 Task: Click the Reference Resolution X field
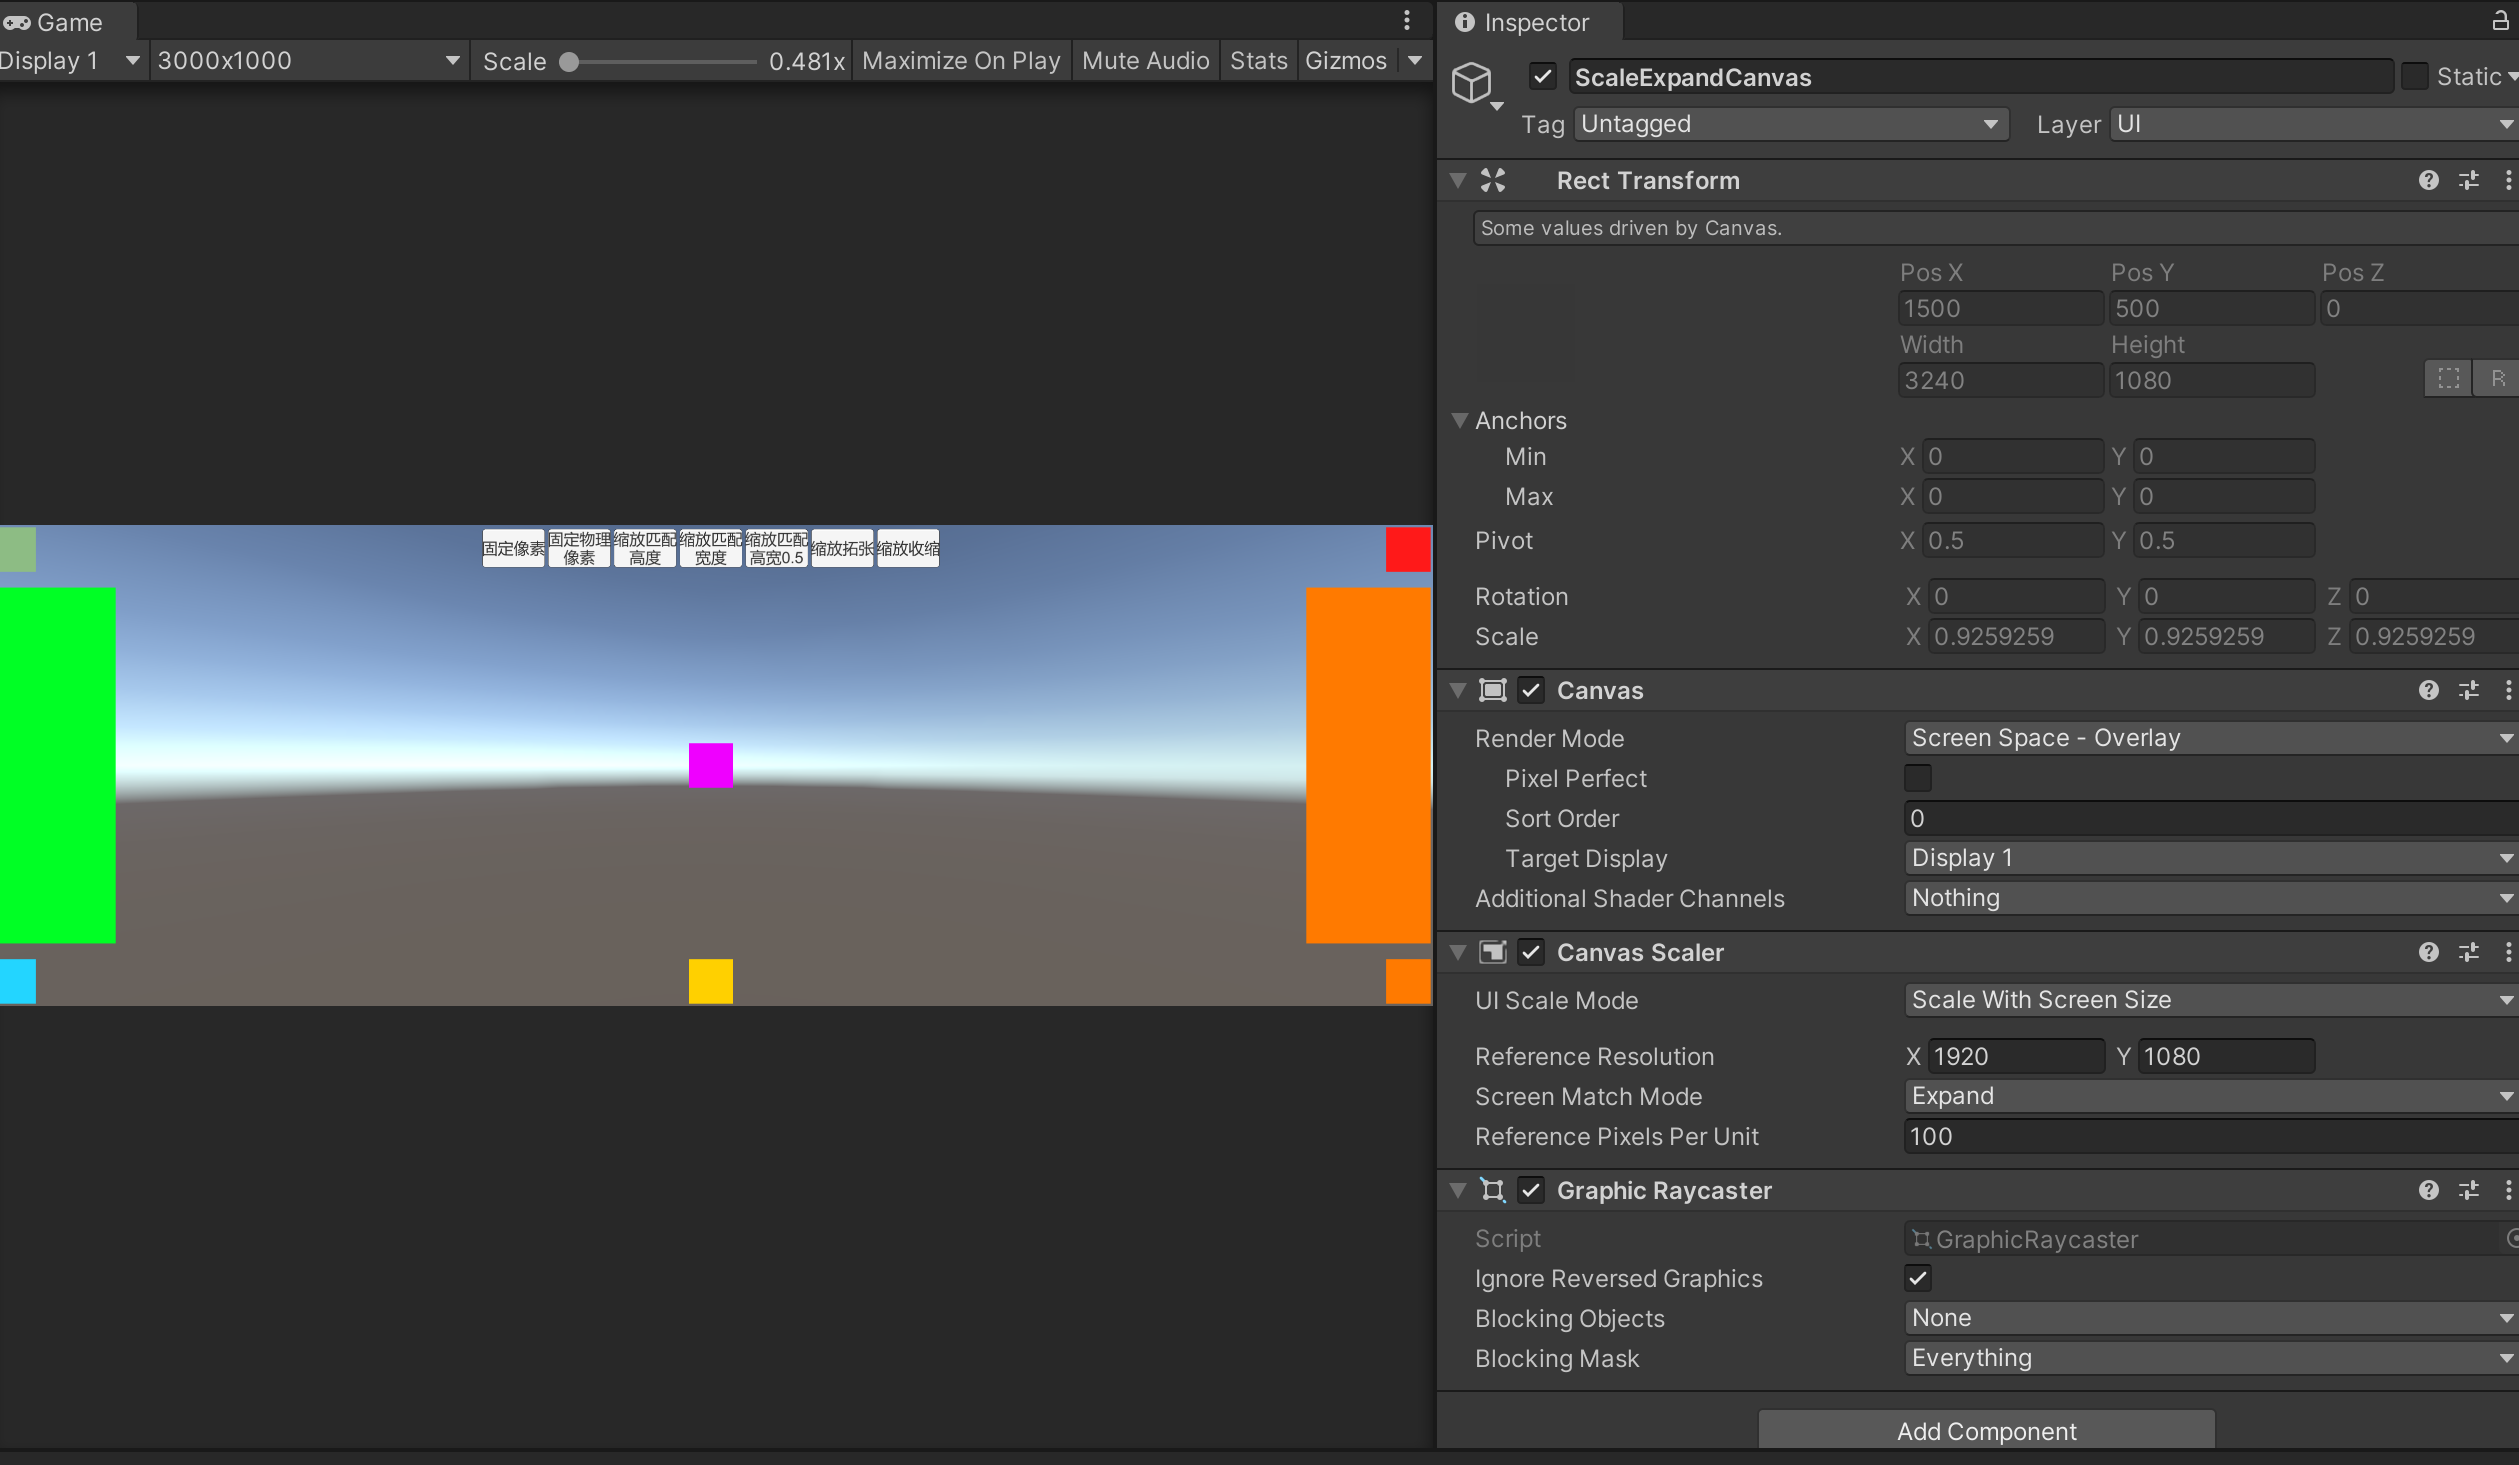pyautogui.click(x=2014, y=1056)
